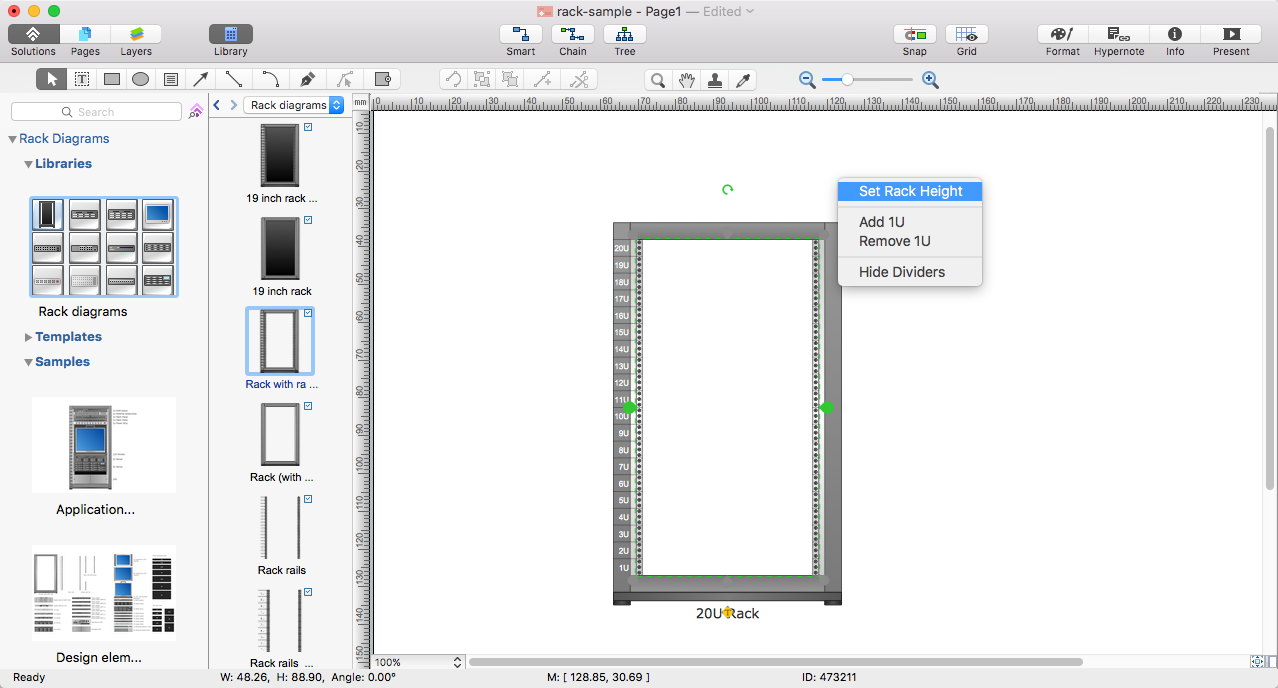This screenshot has height=688, width=1278.
Task: Click the zoom in magnifier icon
Action: point(930,80)
